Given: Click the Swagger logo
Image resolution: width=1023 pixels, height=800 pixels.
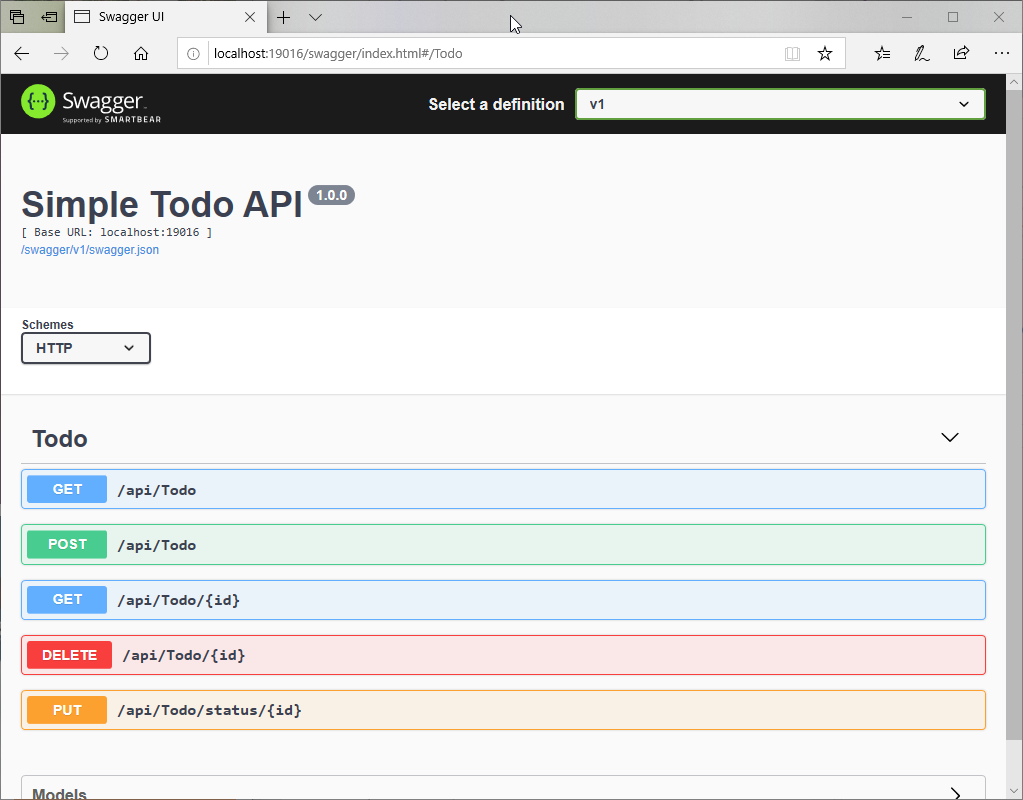Looking at the screenshot, I should click(x=91, y=104).
